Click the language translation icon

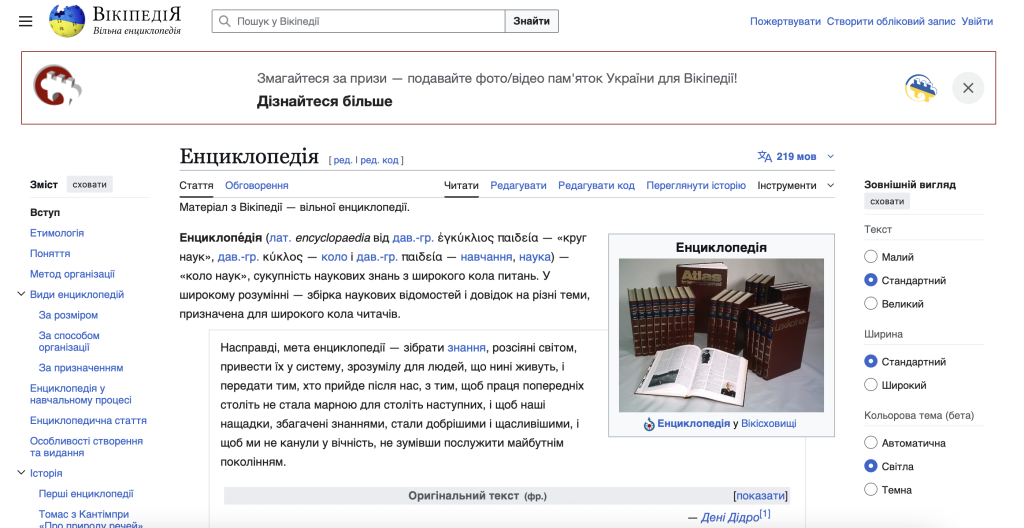[x=765, y=156]
